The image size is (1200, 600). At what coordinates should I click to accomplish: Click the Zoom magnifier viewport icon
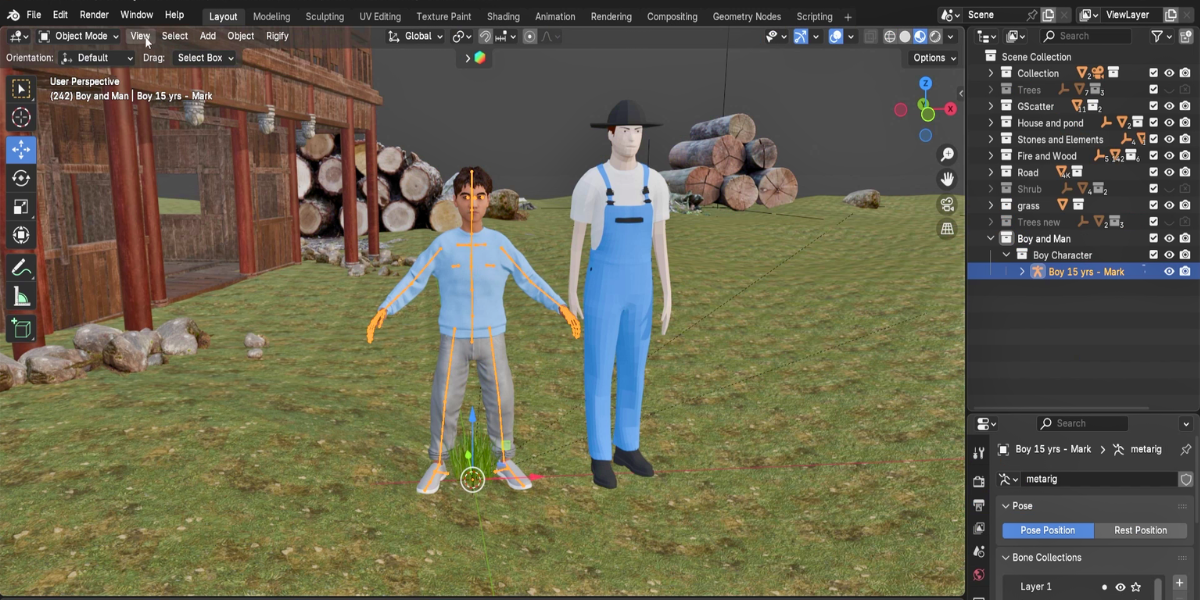[x=947, y=155]
